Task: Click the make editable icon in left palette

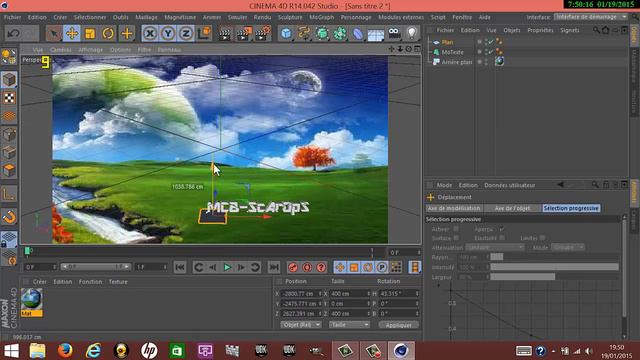Action: [9, 57]
